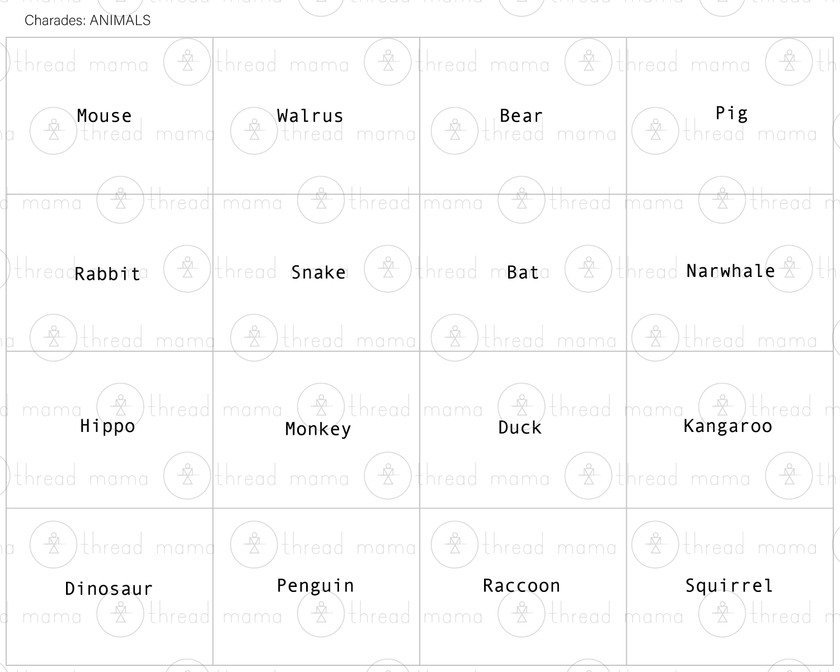Click the Dinosaur card text
Viewport: 840px width, 672px height.
coord(109,589)
